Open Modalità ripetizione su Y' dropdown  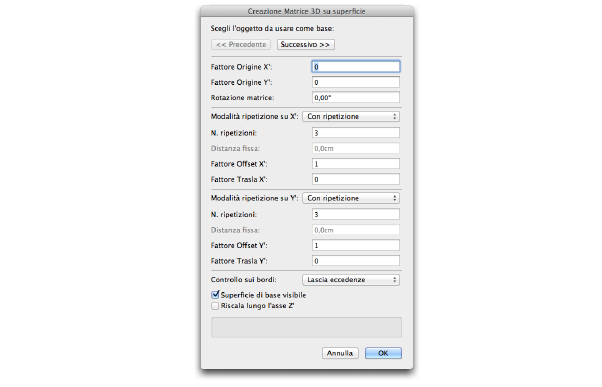[351, 198]
